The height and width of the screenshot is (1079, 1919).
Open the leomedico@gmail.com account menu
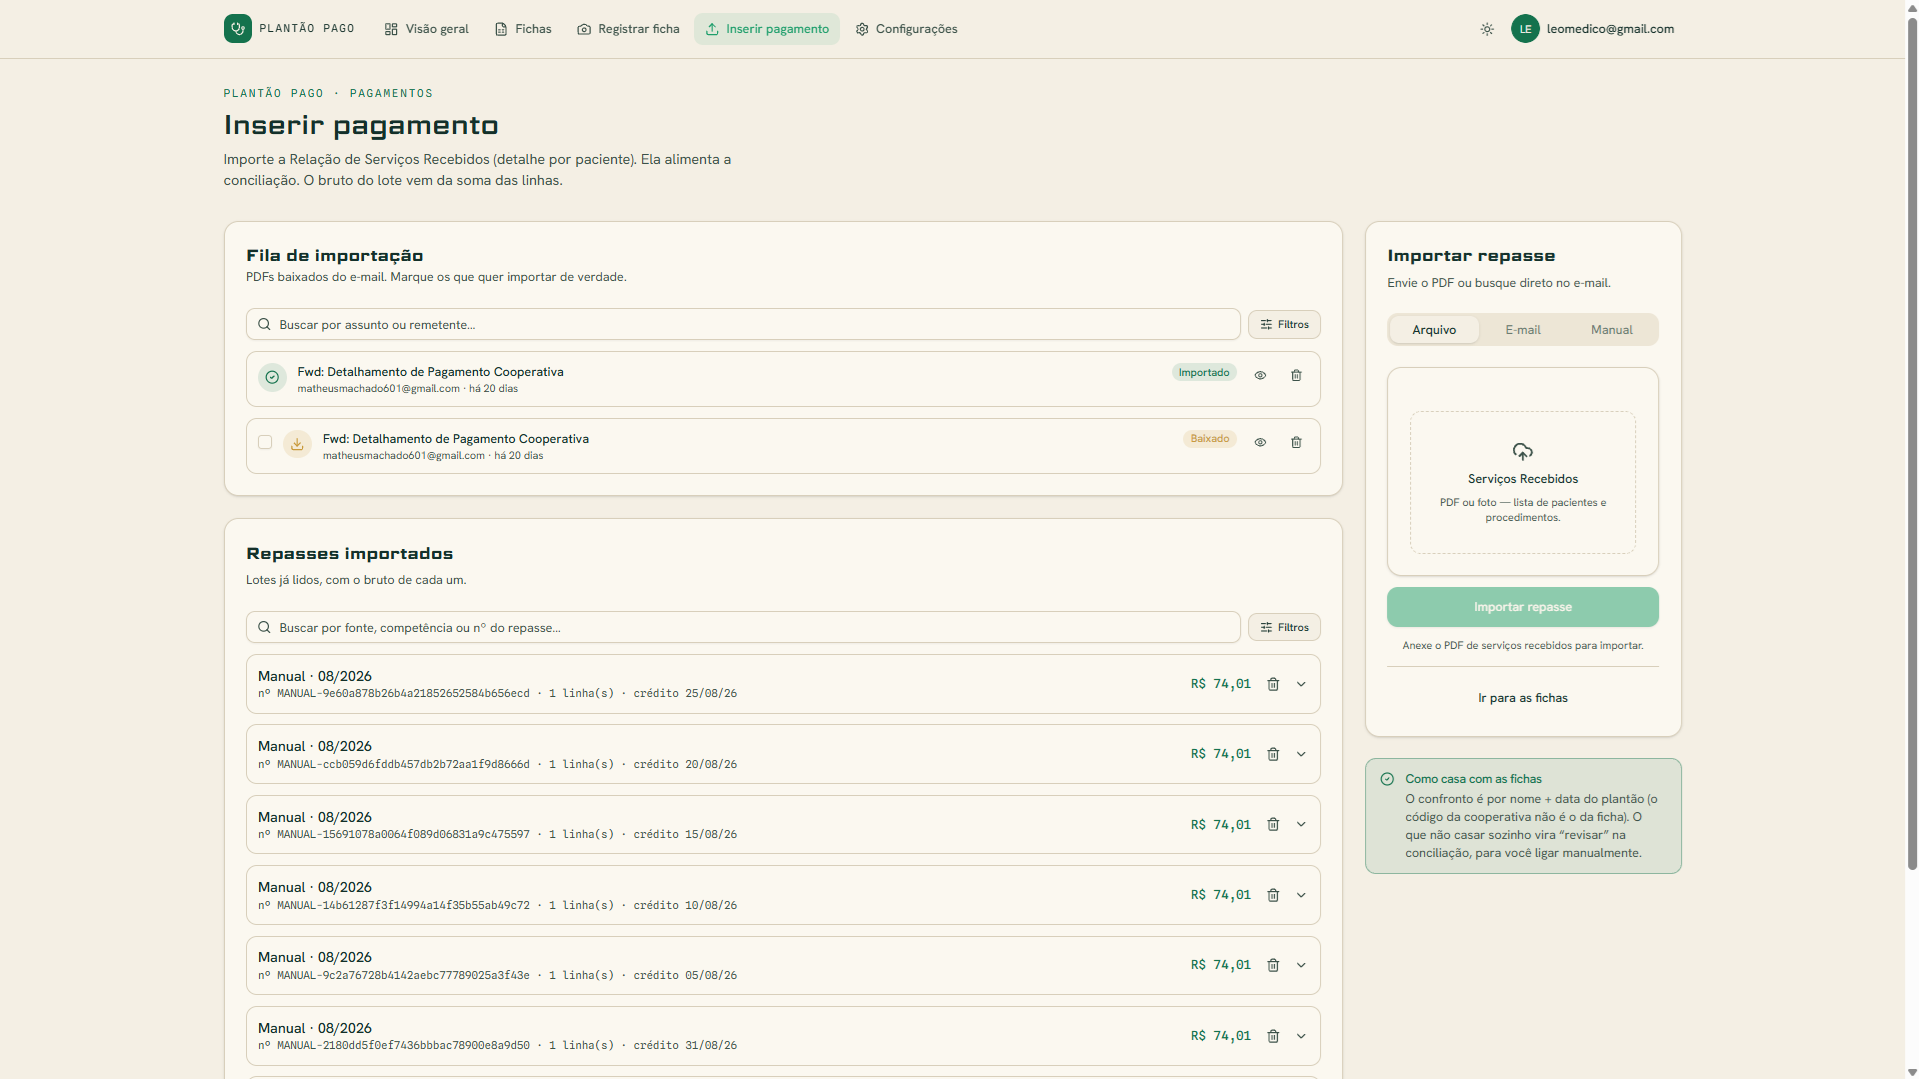1610,29
